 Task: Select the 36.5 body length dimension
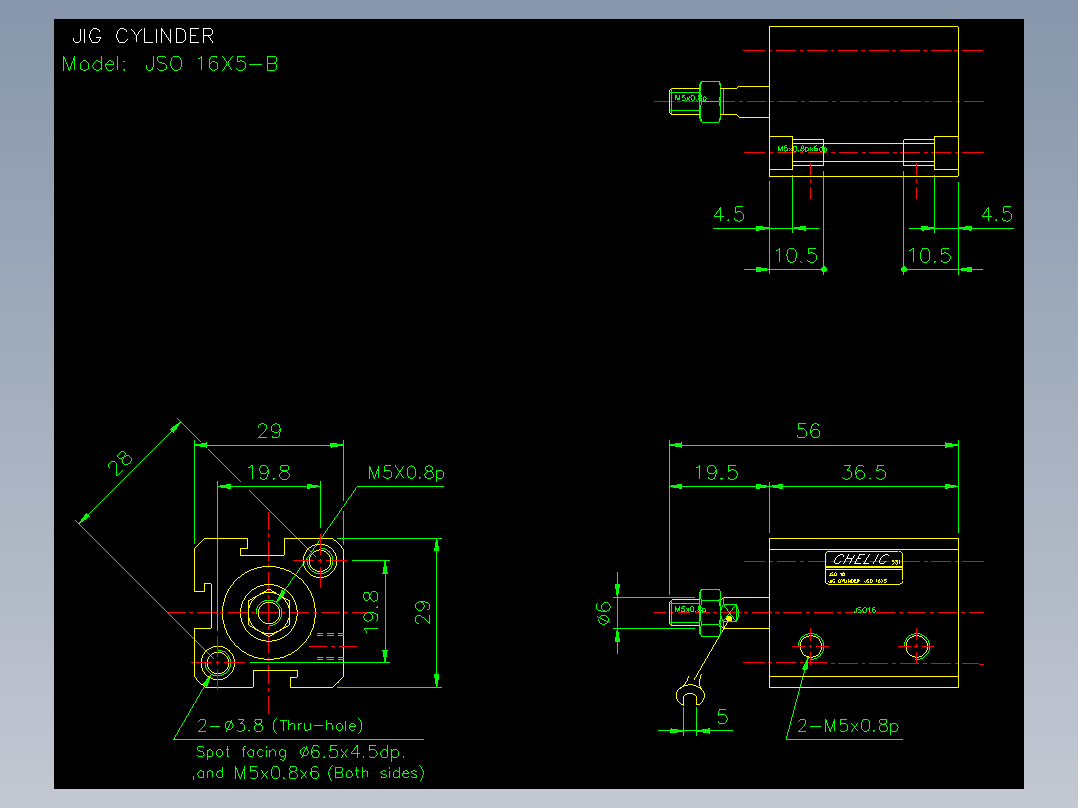[864, 472]
